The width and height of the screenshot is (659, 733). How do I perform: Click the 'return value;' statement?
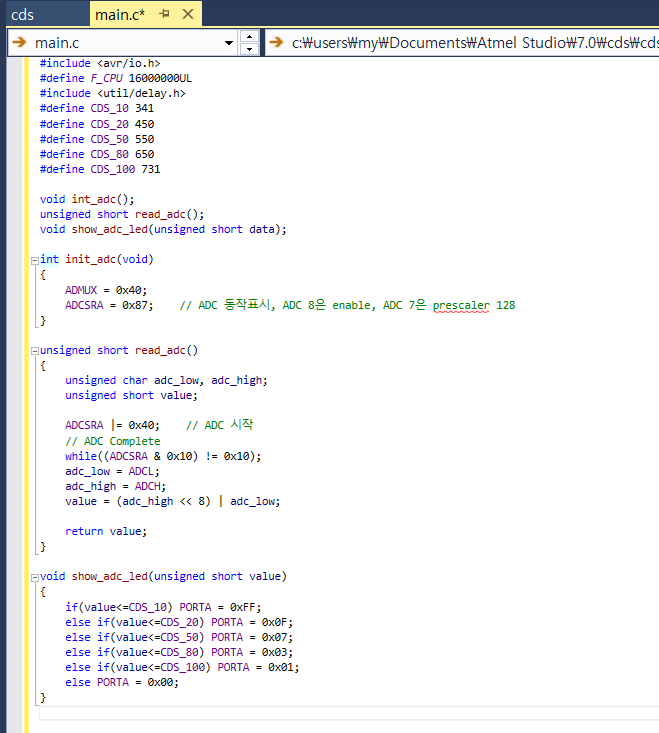pos(106,531)
